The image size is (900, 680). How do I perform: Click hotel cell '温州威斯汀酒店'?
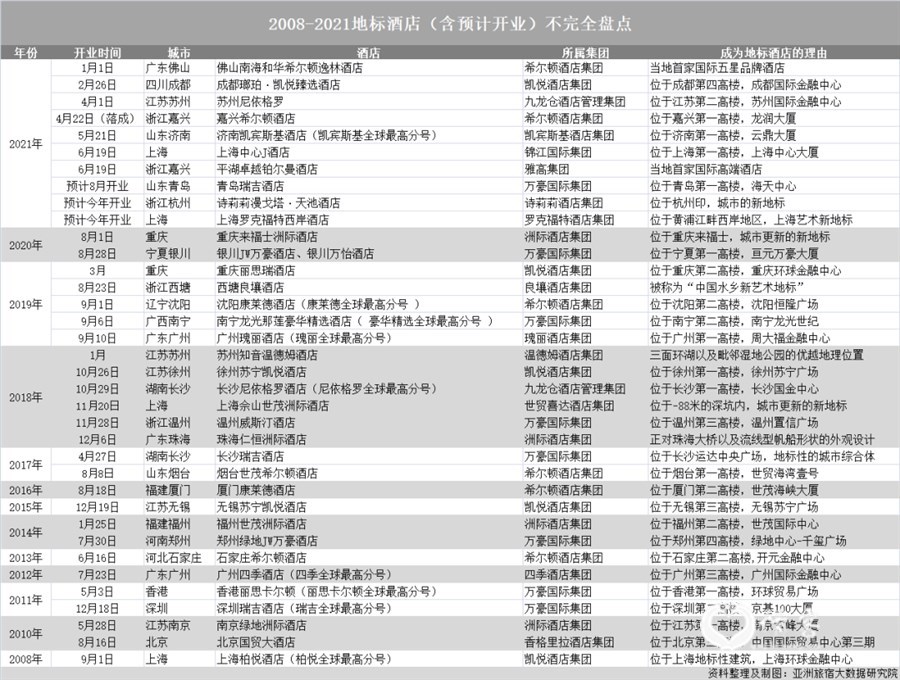pos(256,422)
